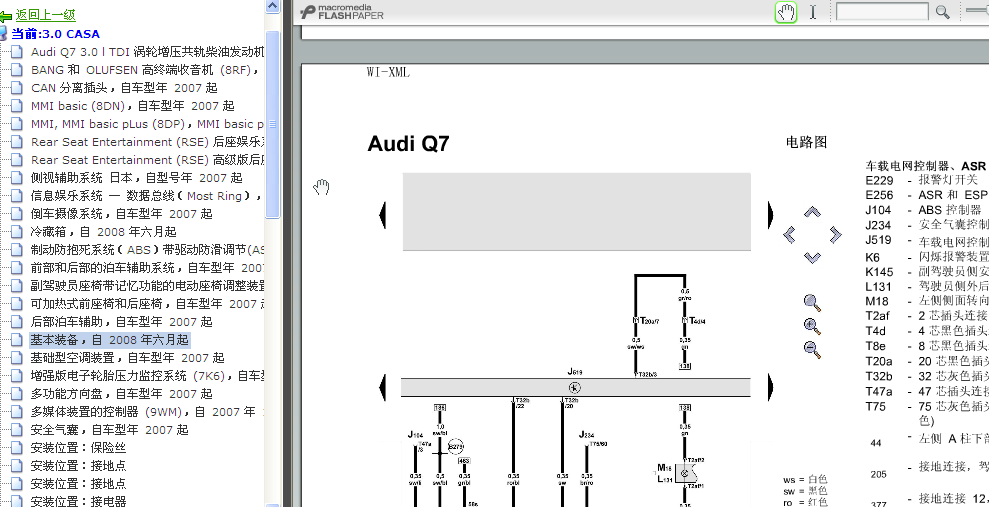Open 可加热式前座椅和后座椅 document
Viewport: 989px width, 507px height.
(x=148, y=303)
